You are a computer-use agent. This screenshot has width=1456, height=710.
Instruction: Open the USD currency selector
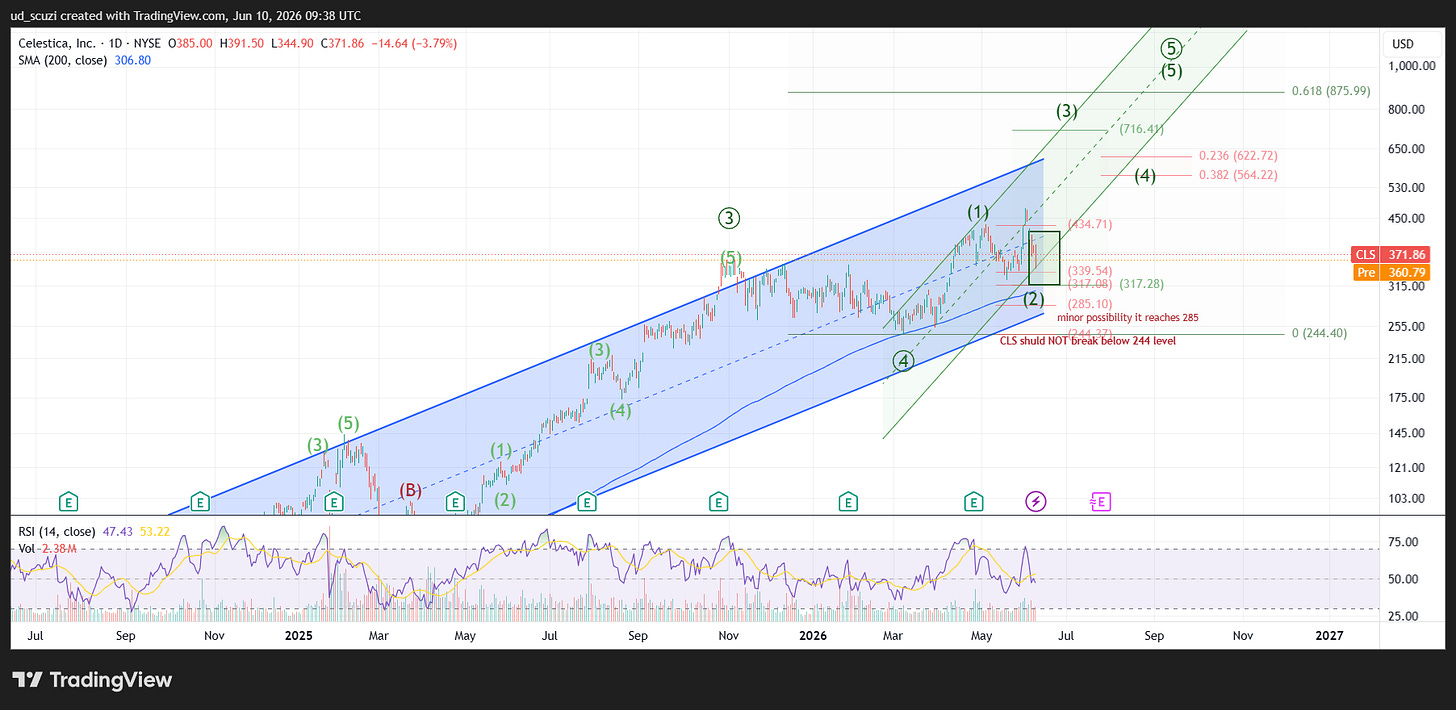1401,44
